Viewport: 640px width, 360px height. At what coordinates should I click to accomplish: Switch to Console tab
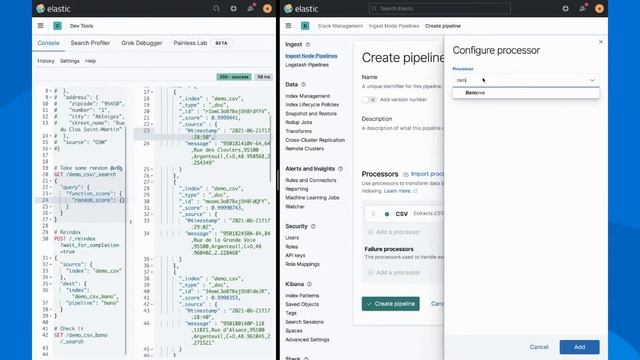[49, 43]
